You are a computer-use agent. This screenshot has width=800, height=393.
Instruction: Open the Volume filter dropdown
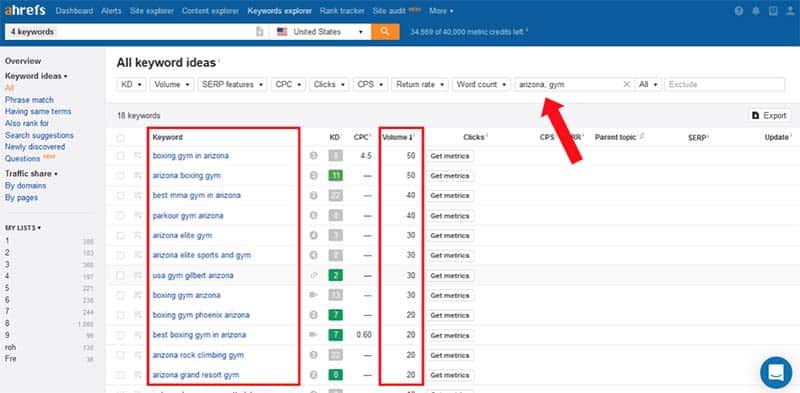tap(172, 84)
